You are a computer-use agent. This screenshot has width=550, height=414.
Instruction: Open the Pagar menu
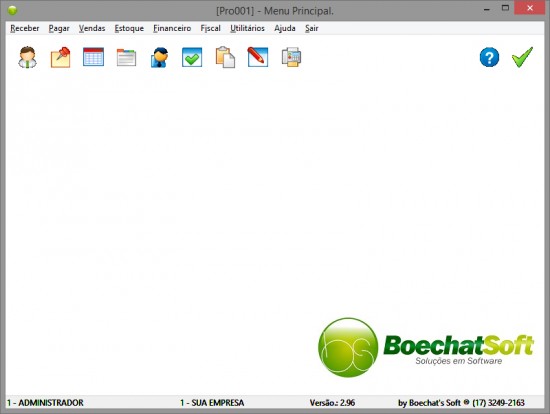(x=59, y=28)
